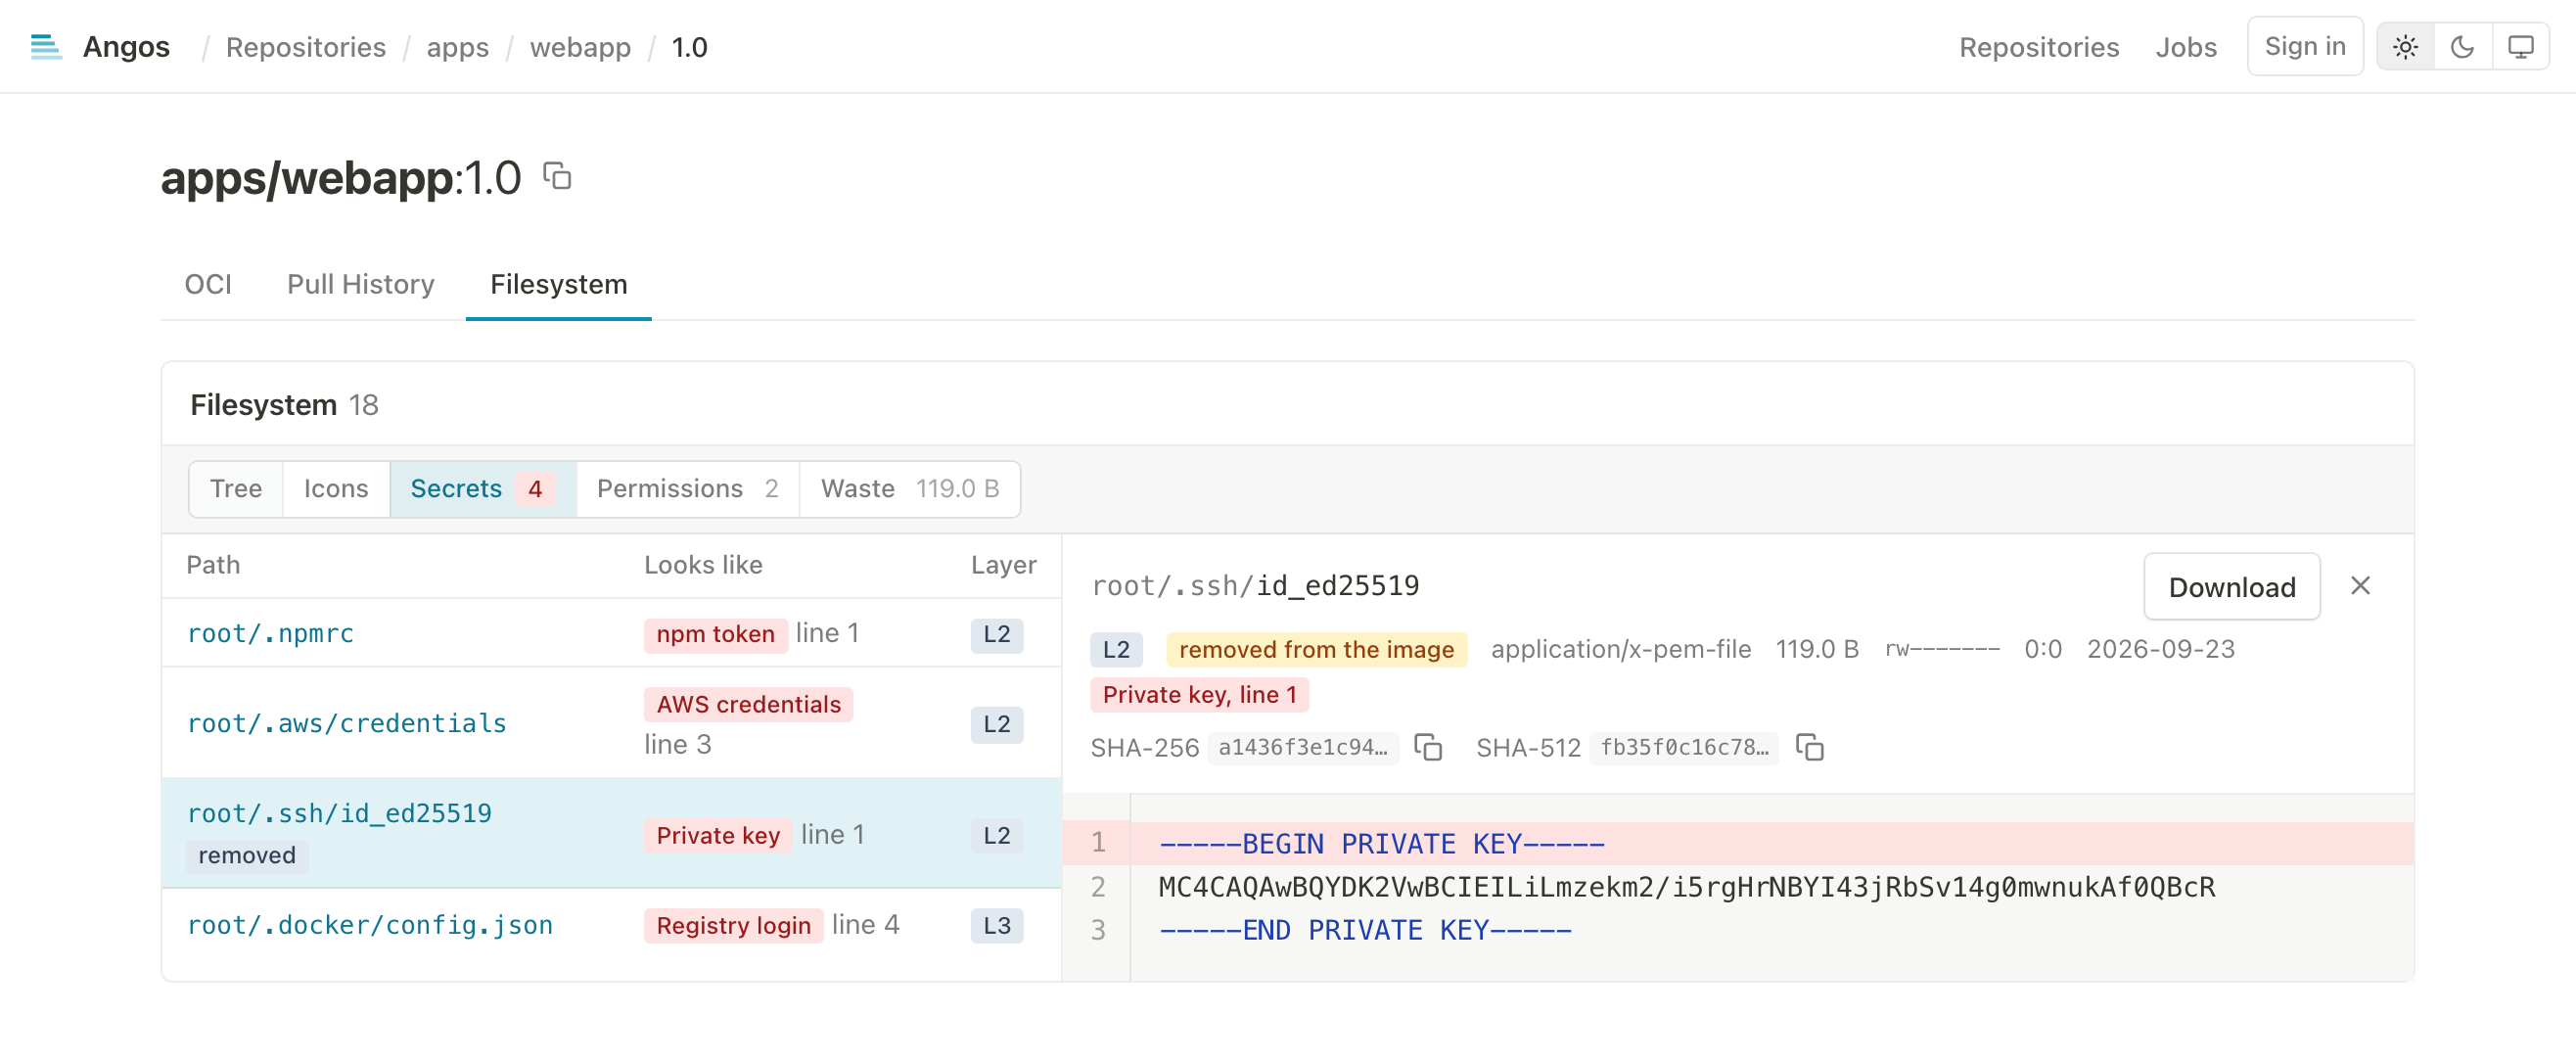The height and width of the screenshot is (1061, 2576).
Task: Click SHA-512 value fb35f0c16c78
Action: [x=1683, y=747]
